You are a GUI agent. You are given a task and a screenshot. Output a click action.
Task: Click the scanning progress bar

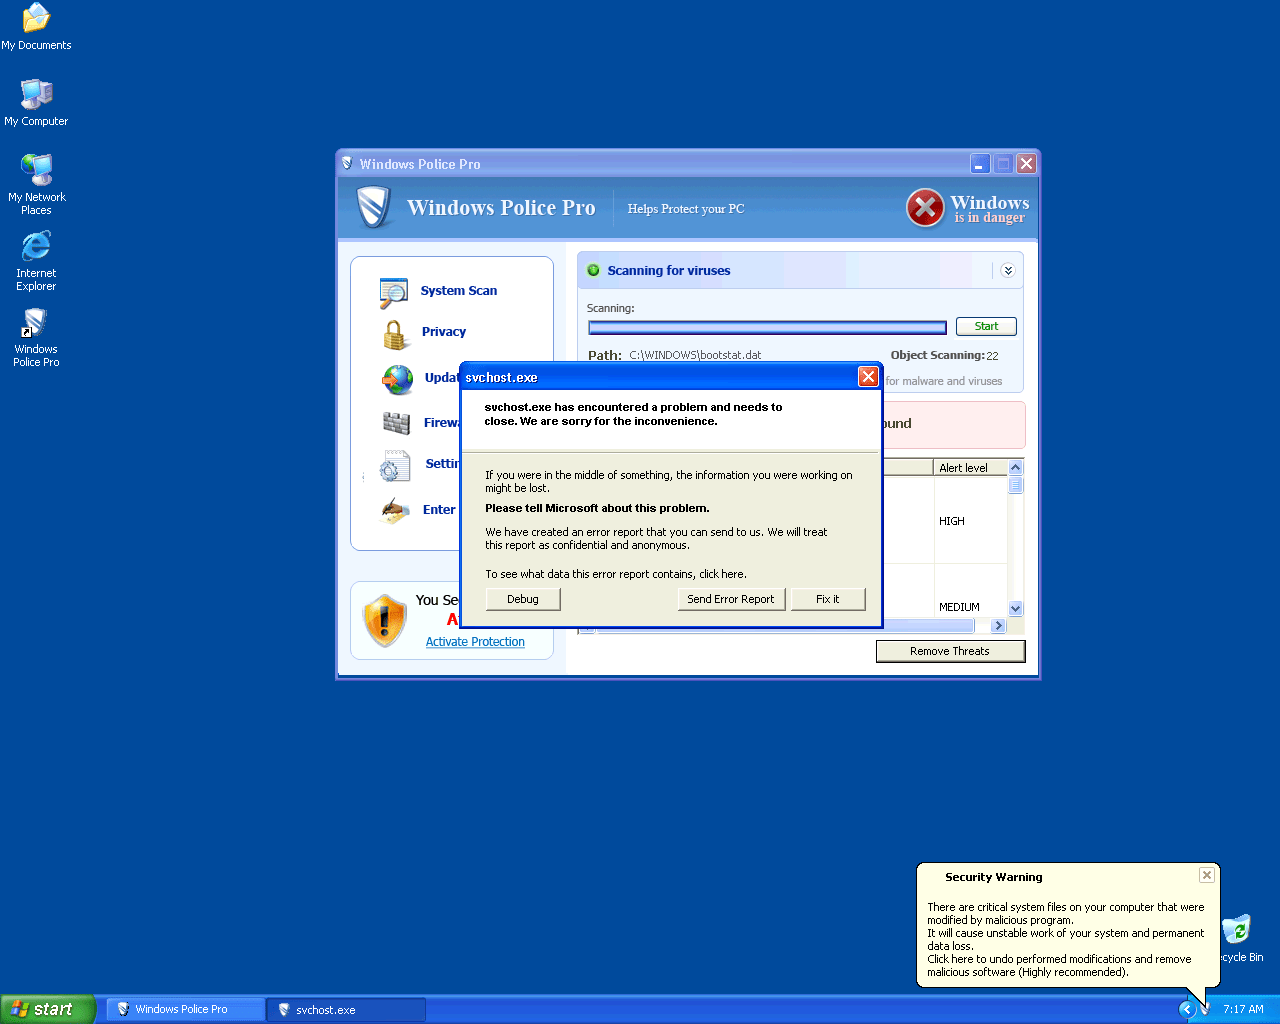(x=767, y=327)
